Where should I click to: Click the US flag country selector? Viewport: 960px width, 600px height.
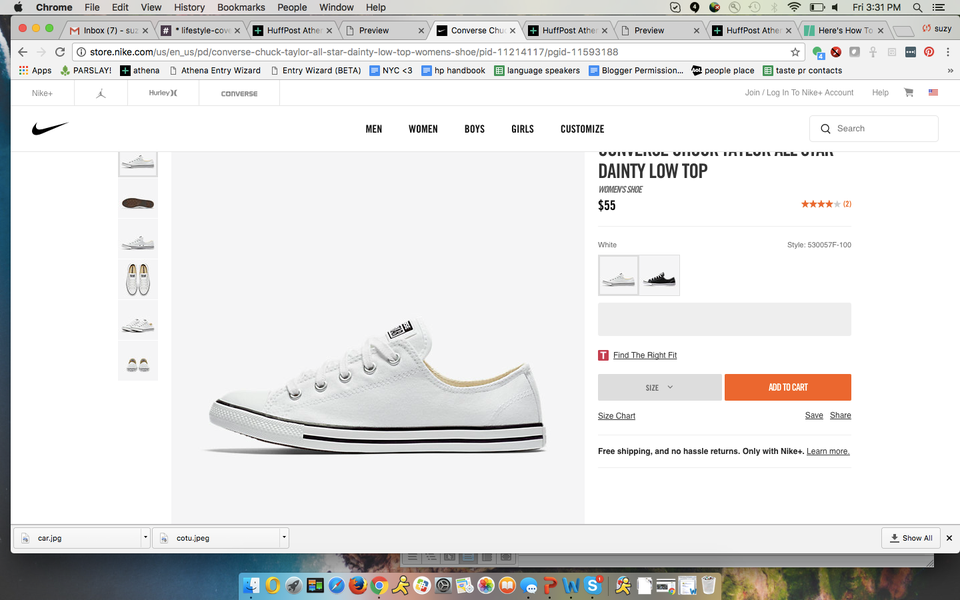(x=933, y=92)
